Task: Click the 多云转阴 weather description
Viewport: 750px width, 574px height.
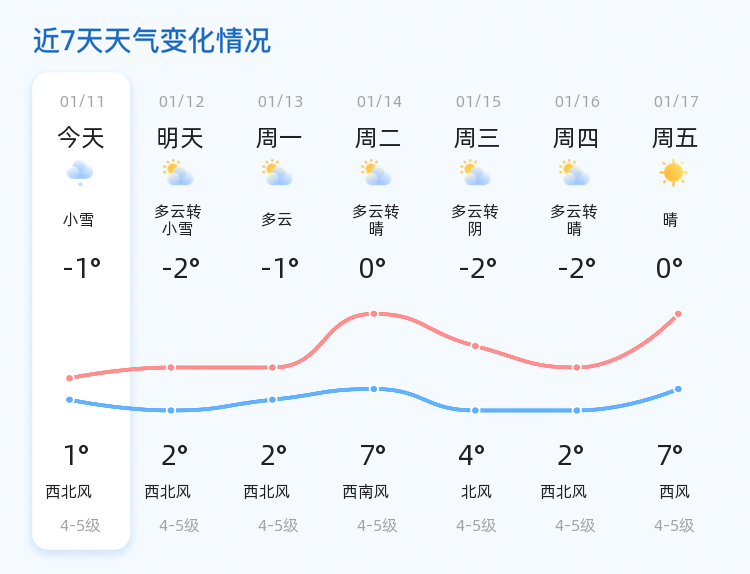Action: pos(475,220)
